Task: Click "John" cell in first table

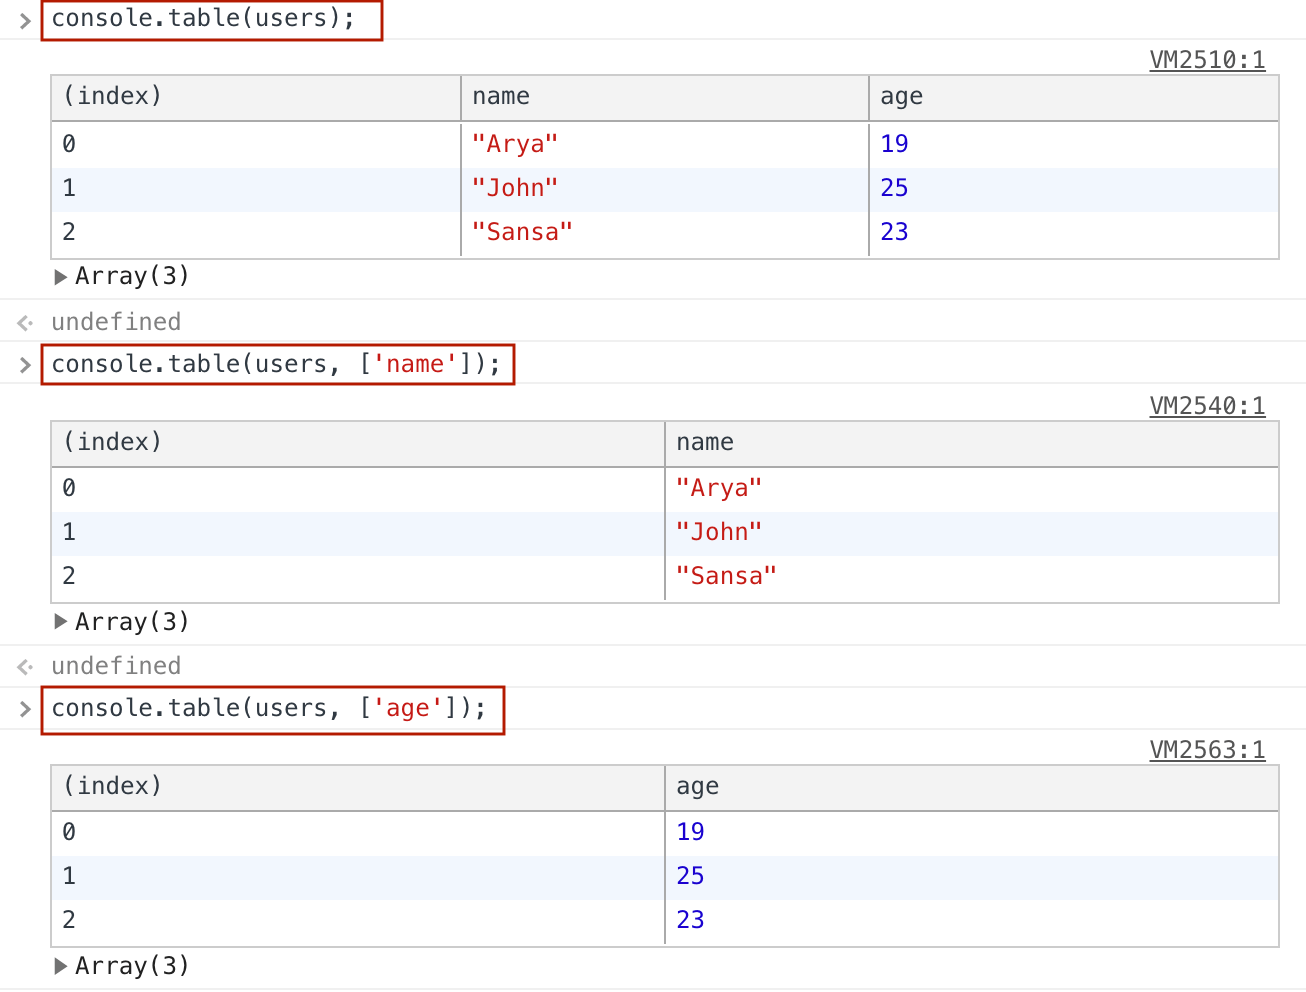Action: pos(665,188)
